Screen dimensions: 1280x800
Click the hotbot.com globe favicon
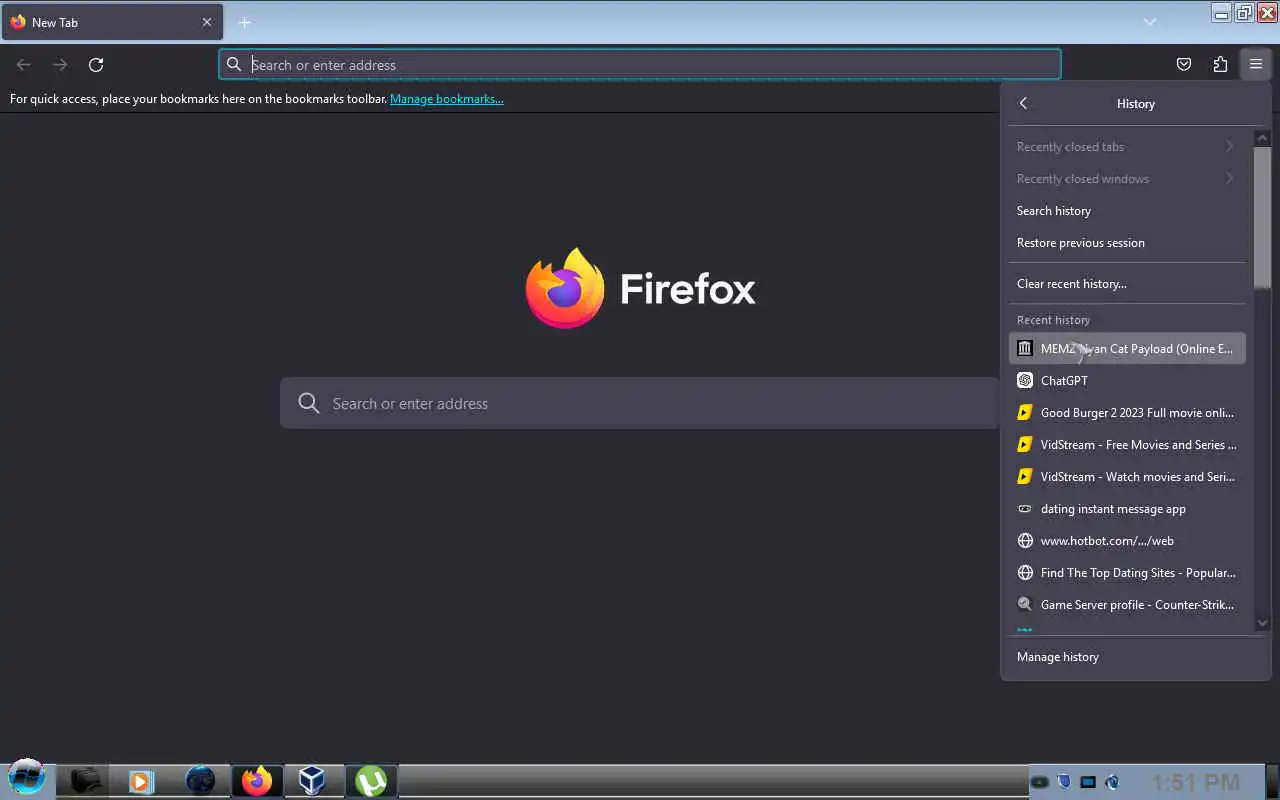1025,541
